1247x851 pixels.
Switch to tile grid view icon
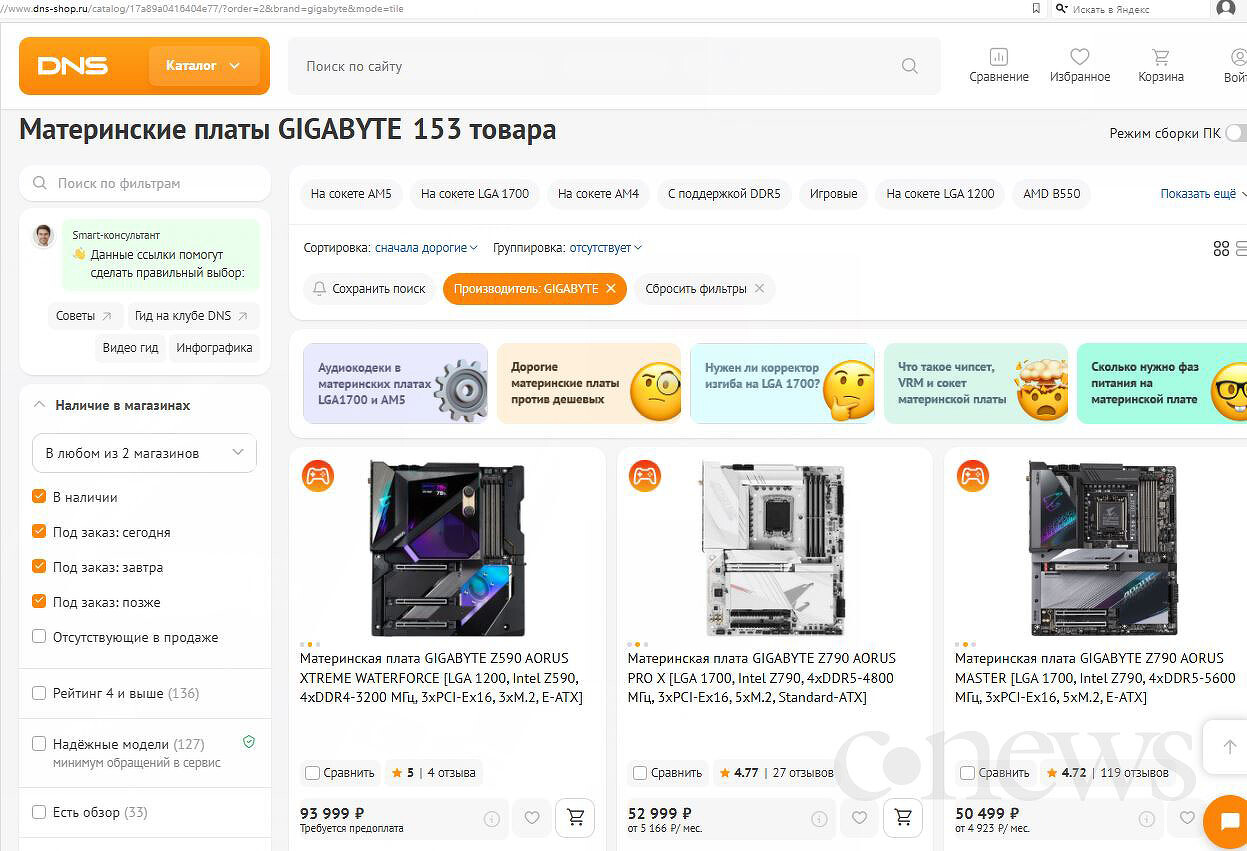coord(1221,248)
